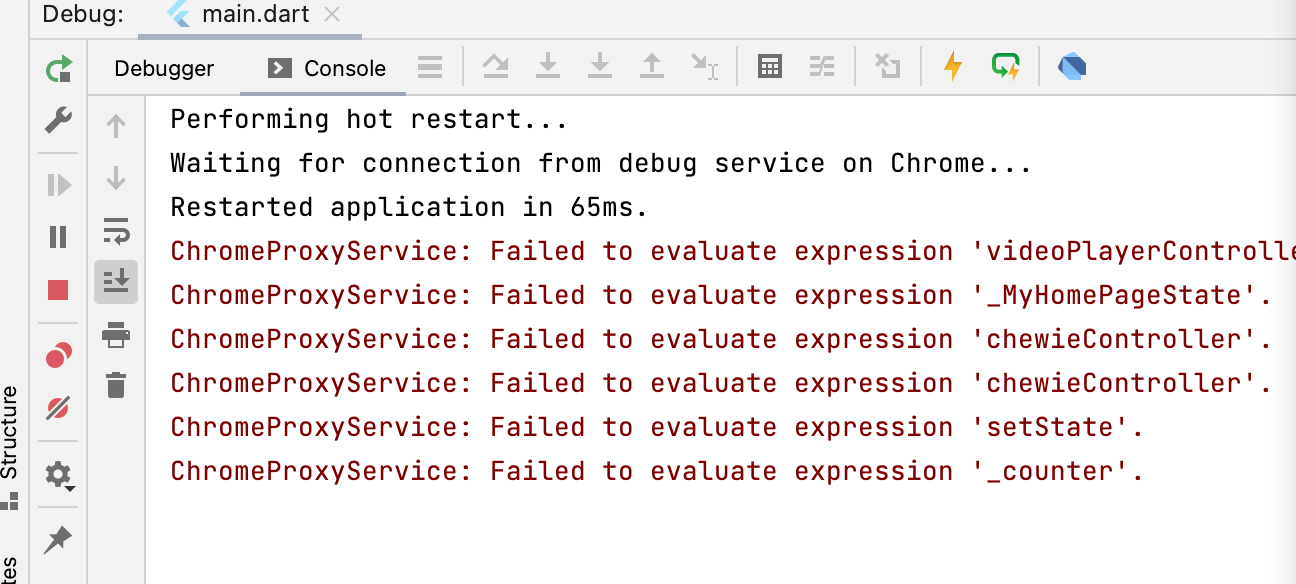Switch to the Debugger tab
Screen dimensions: 1296x584
point(163,68)
